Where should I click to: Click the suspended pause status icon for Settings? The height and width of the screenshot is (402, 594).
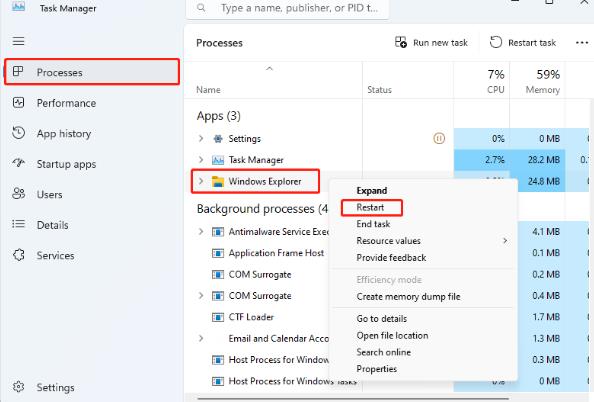(439, 138)
